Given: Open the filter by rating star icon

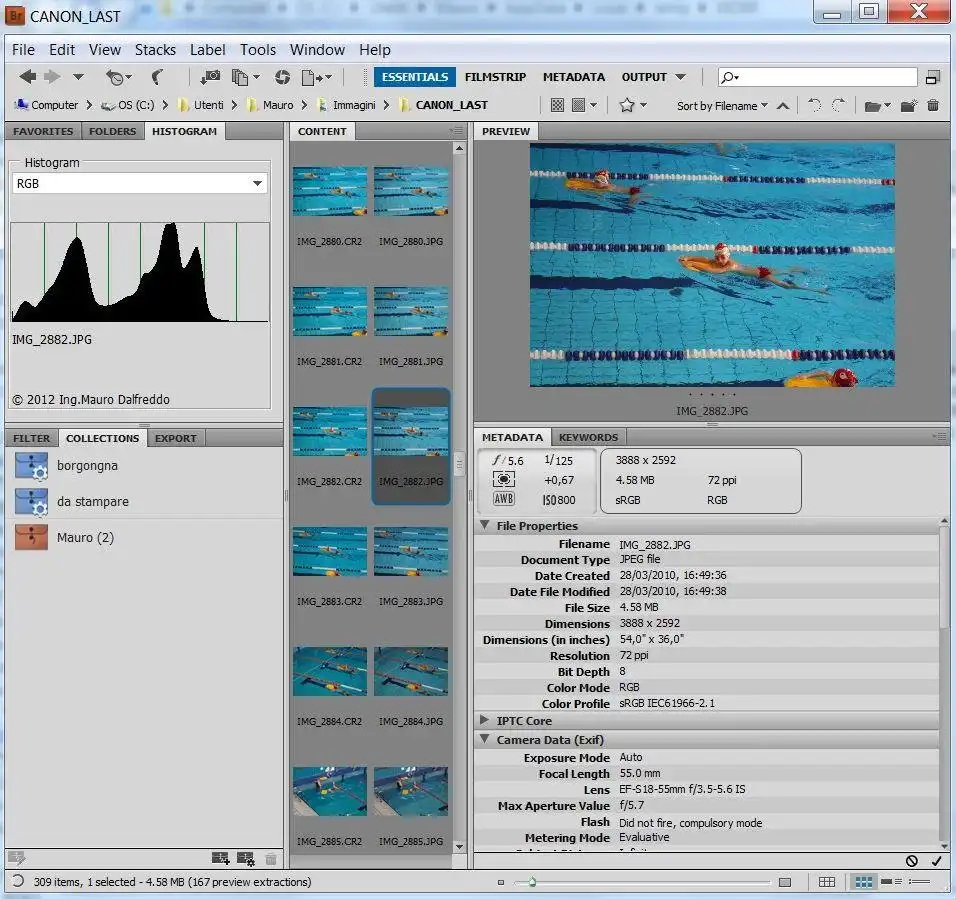Looking at the screenshot, I should [x=627, y=105].
